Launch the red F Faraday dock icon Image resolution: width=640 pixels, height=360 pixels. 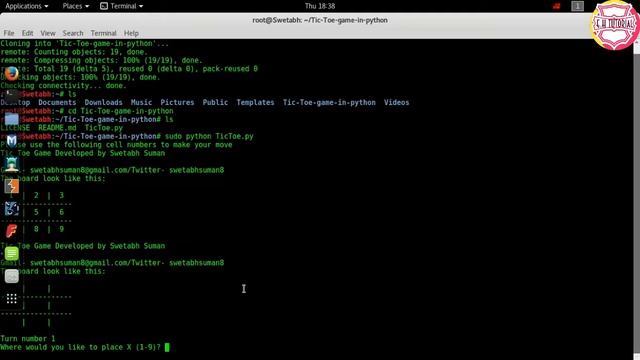11,231
